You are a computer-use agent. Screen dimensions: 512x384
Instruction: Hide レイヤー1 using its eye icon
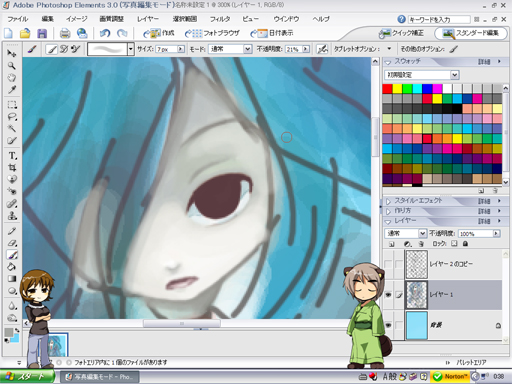[388, 295]
